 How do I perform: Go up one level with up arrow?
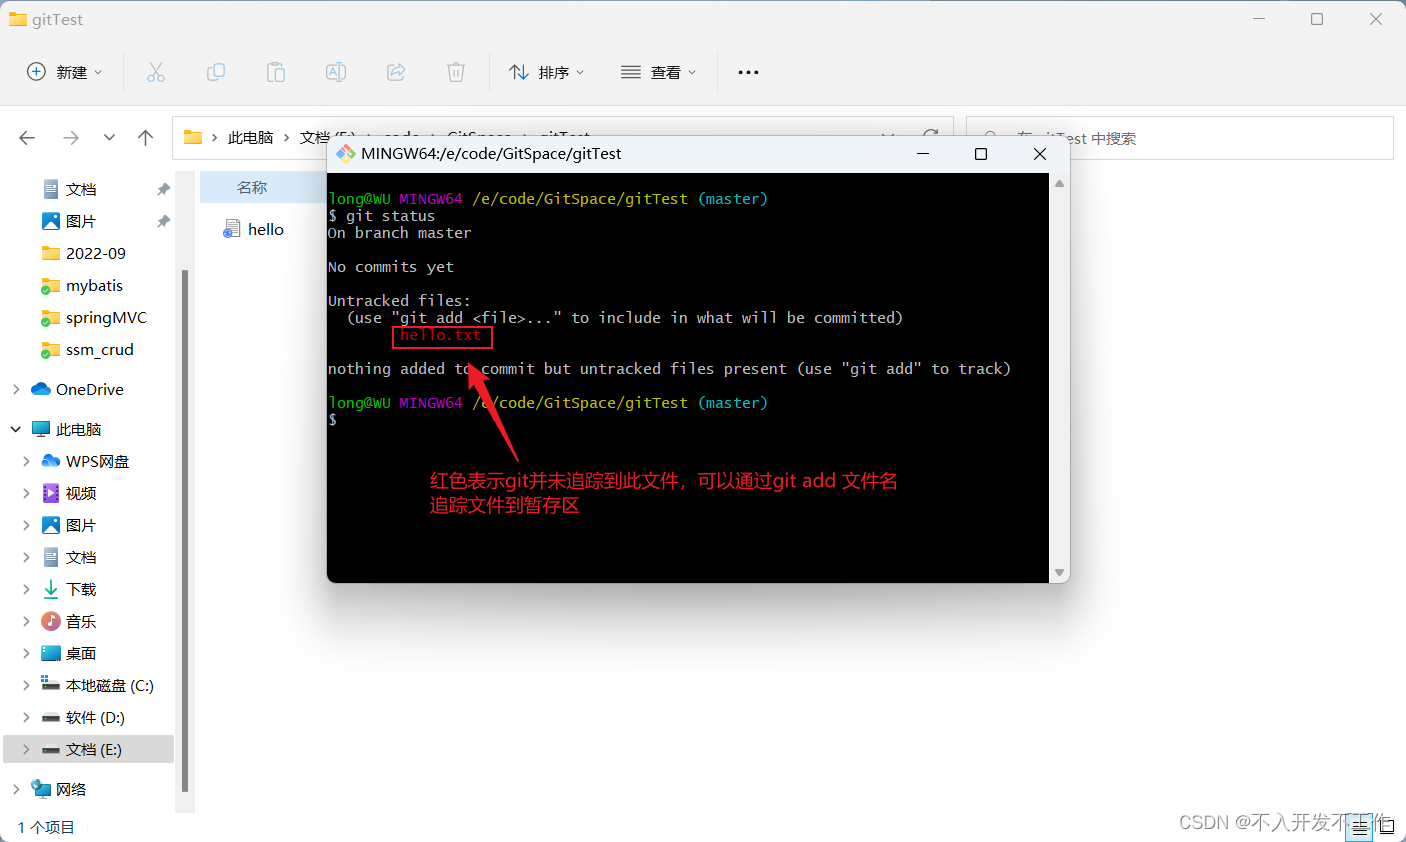(x=146, y=138)
